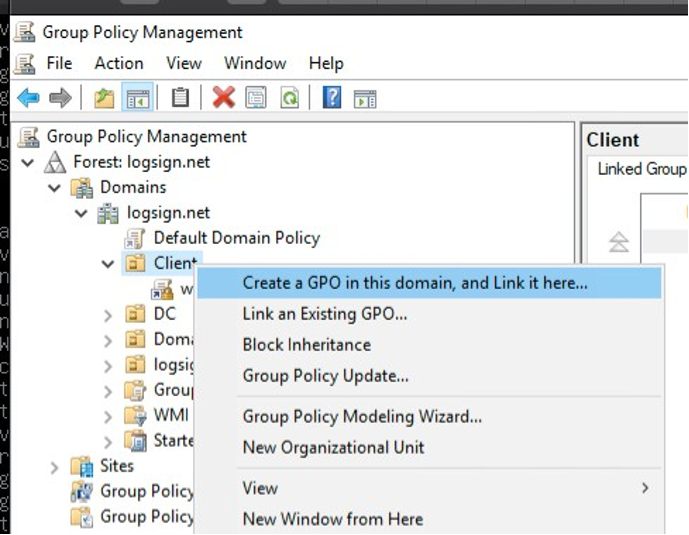The width and height of the screenshot is (689, 535).
Task: Click the move-to-top double arrow icon
Action: pyautogui.click(x=619, y=242)
